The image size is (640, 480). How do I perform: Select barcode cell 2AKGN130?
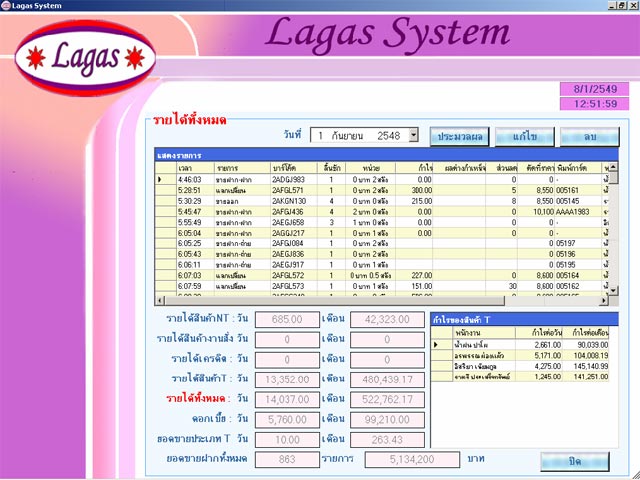[294, 201]
